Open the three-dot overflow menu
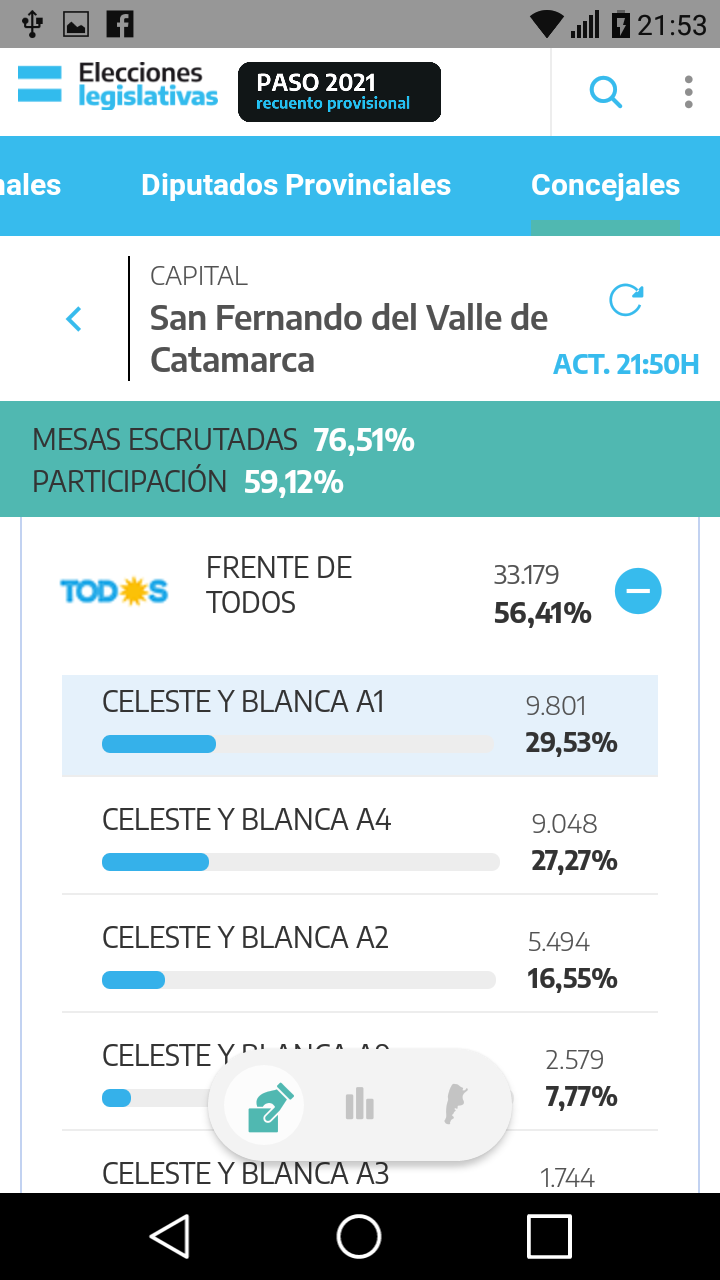 pyautogui.click(x=688, y=92)
